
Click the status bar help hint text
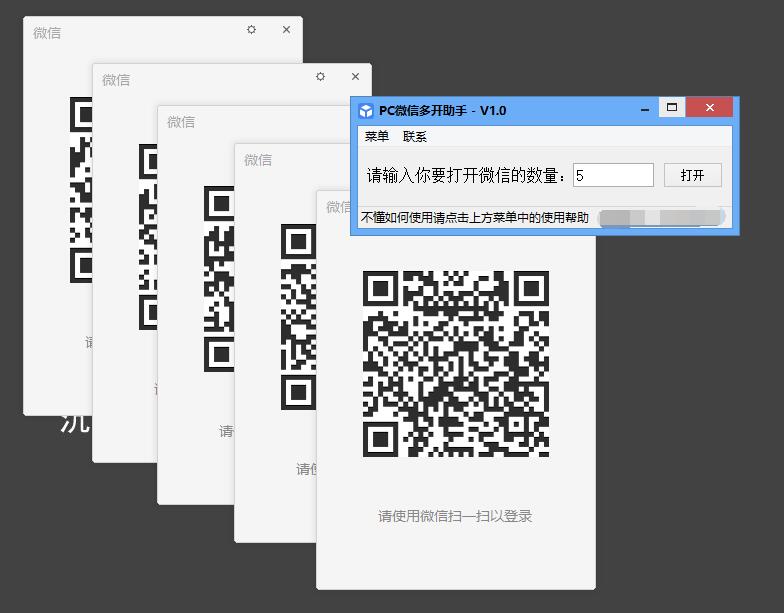click(x=474, y=217)
